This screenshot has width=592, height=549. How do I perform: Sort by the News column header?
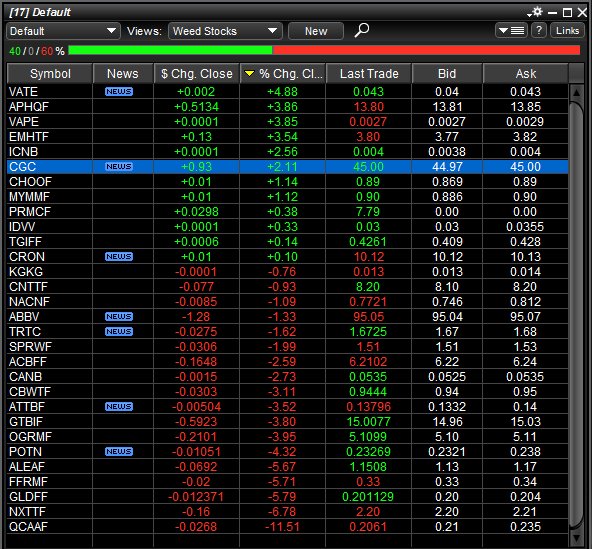123,74
